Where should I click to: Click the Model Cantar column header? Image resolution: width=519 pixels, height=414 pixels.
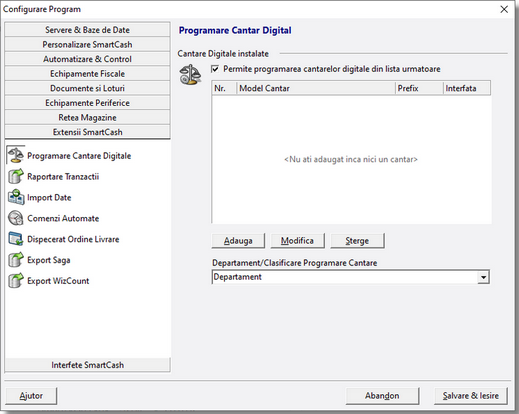(316, 88)
